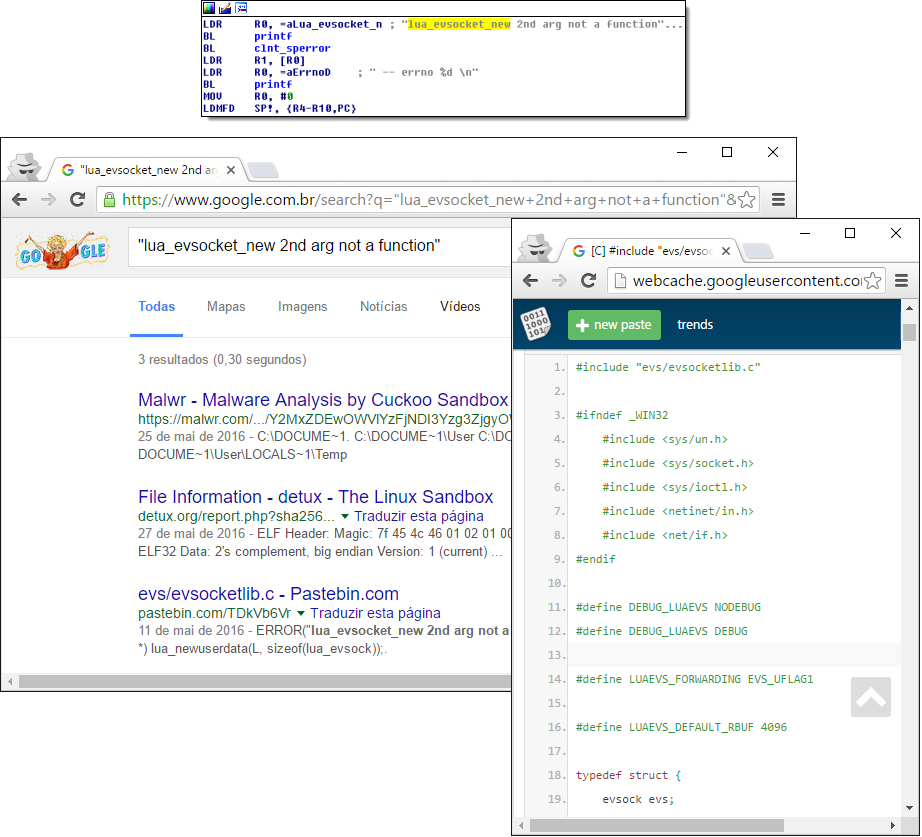Click Traduzir esta página for detux result
Viewport: 922px width, 837px height.
pyautogui.click(x=419, y=516)
